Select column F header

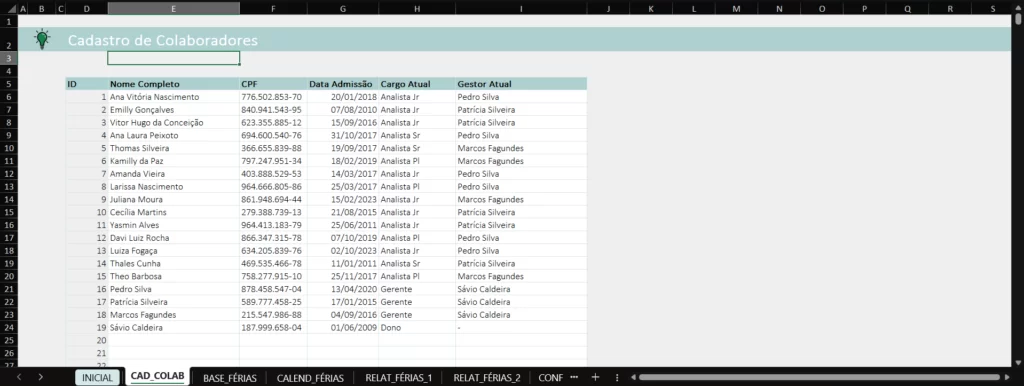(273, 8)
